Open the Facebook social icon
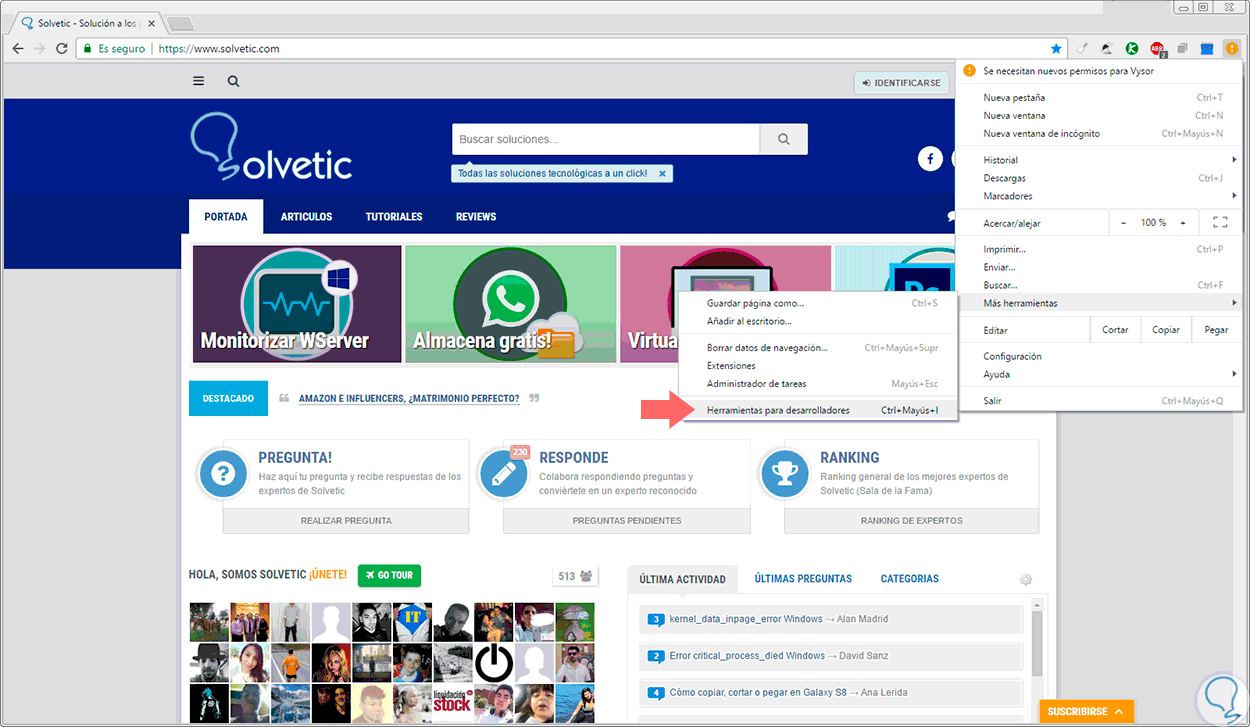The image size is (1250, 727). pyautogui.click(x=930, y=159)
